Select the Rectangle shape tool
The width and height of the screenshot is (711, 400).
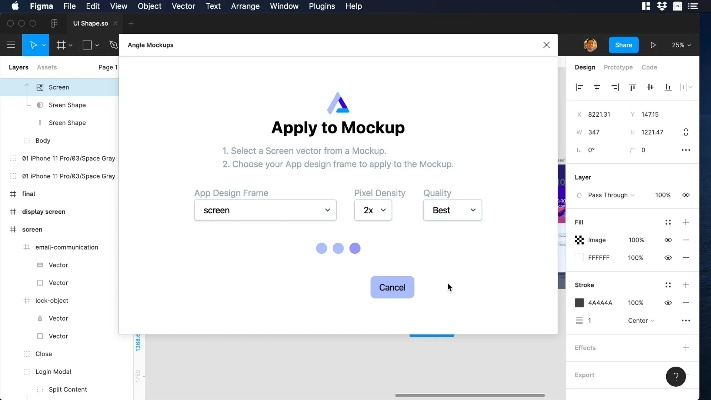point(87,45)
